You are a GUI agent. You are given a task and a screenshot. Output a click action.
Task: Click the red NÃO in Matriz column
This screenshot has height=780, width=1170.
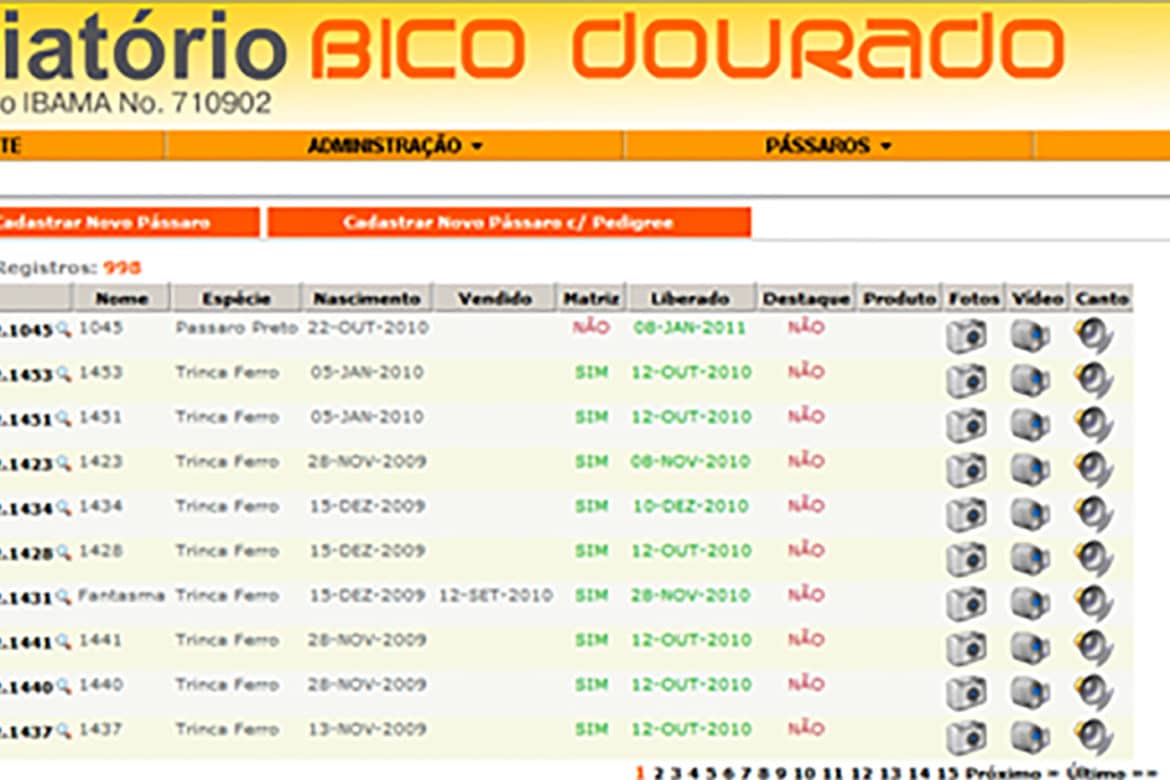tap(591, 327)
